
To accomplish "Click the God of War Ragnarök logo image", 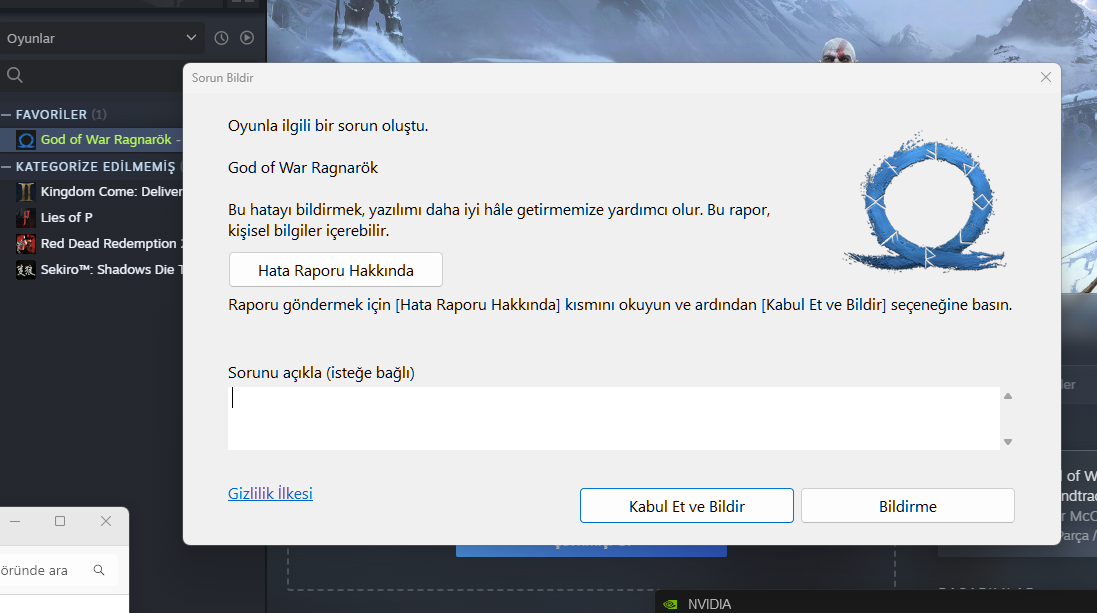I will (x=927, y=202).
